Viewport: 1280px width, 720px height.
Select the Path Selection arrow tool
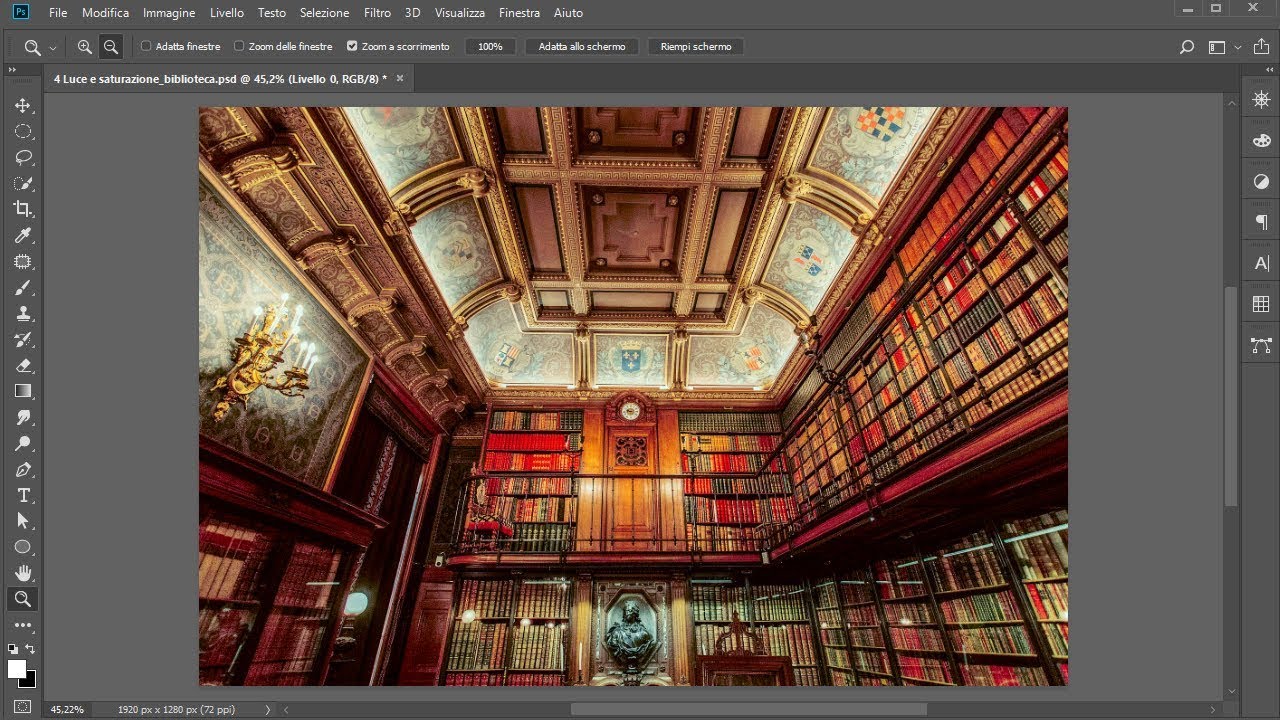pos(22,521)
